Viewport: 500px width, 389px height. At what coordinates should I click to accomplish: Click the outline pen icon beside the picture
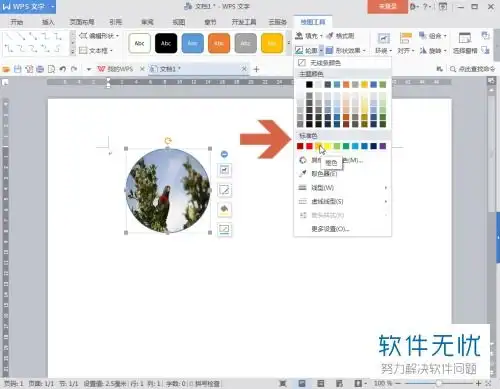pos(224,190)
